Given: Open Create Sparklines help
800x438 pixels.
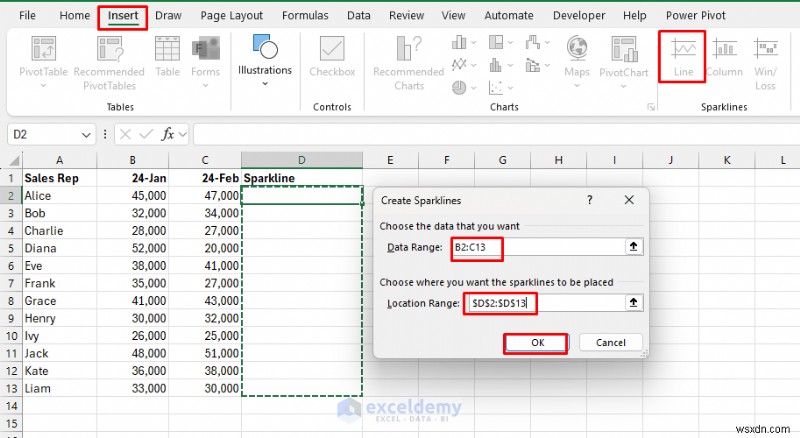Looking at the screenshot, I should point(590,200).
